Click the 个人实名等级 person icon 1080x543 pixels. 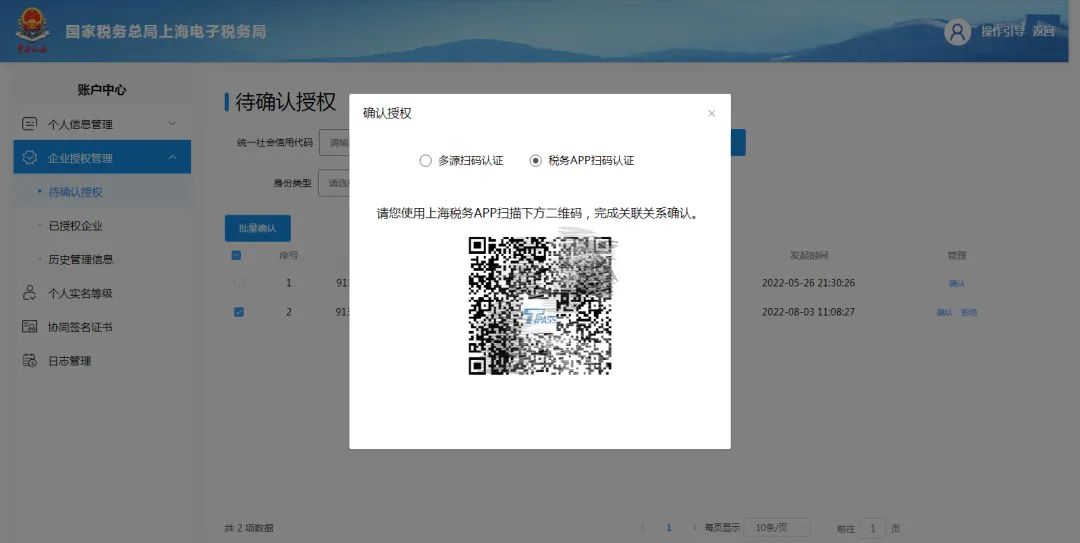(x=30, y=293)
